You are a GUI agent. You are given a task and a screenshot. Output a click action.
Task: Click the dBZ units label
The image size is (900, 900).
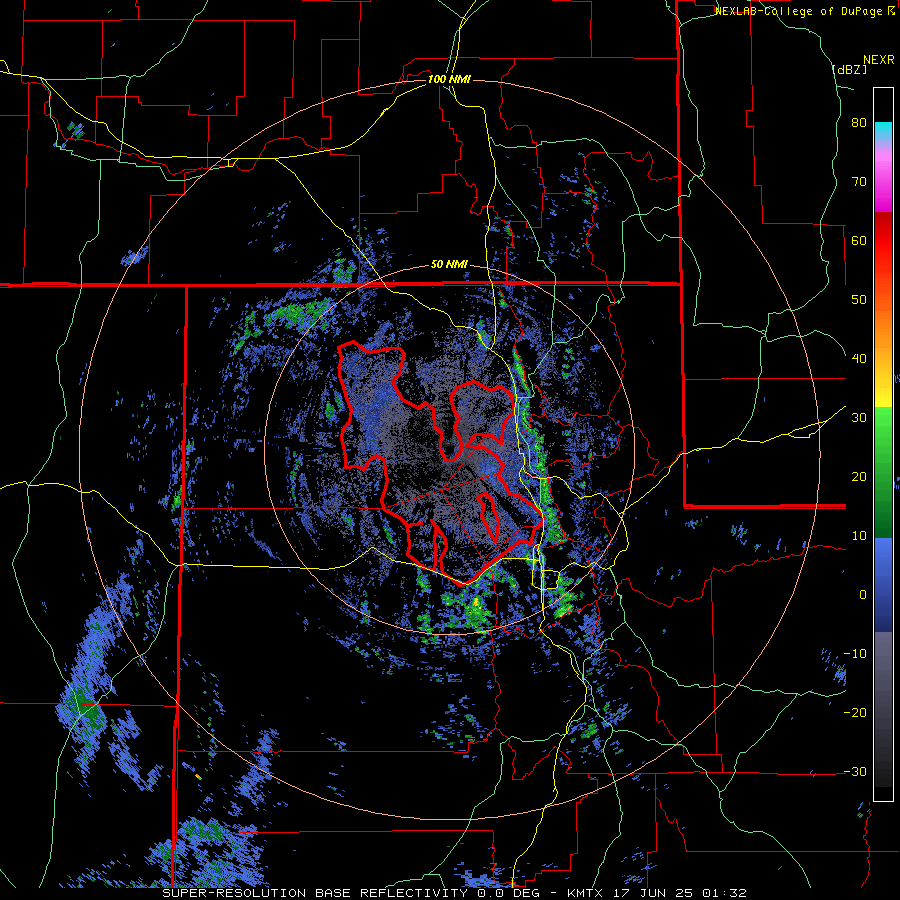click(x=849, y=69)
